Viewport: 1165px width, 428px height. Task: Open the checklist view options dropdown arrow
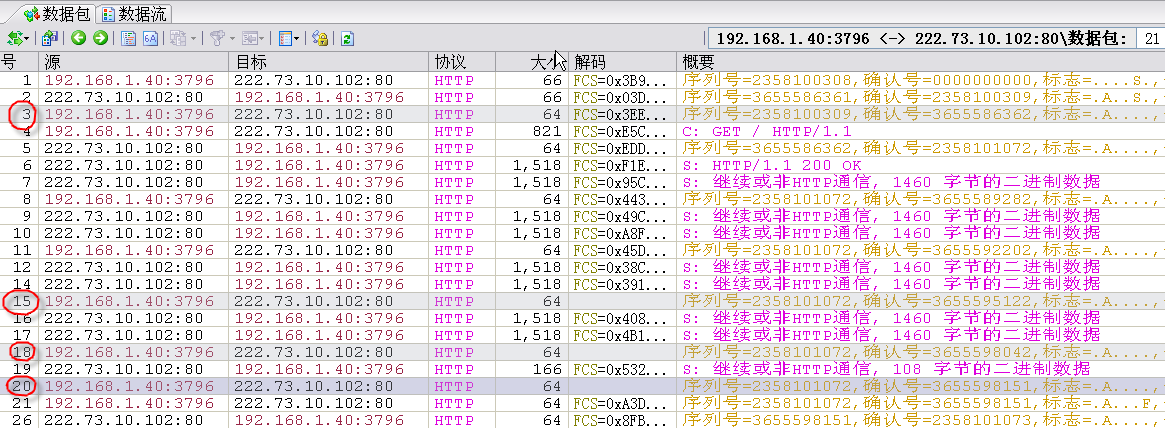297,38
